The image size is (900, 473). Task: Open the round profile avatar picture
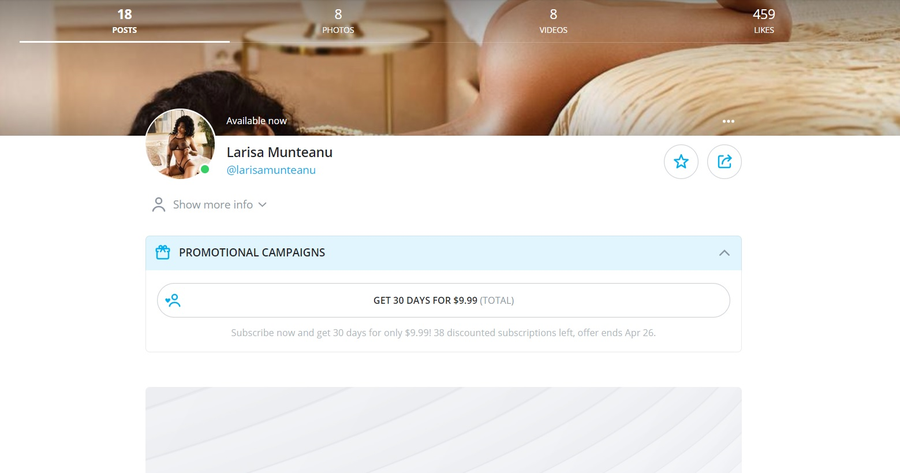coord(180,144)
